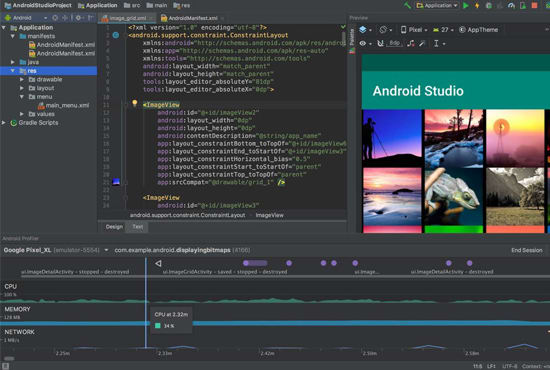Collapse the menu folder
Screen dimensions: 550x370
pos(22,96)
